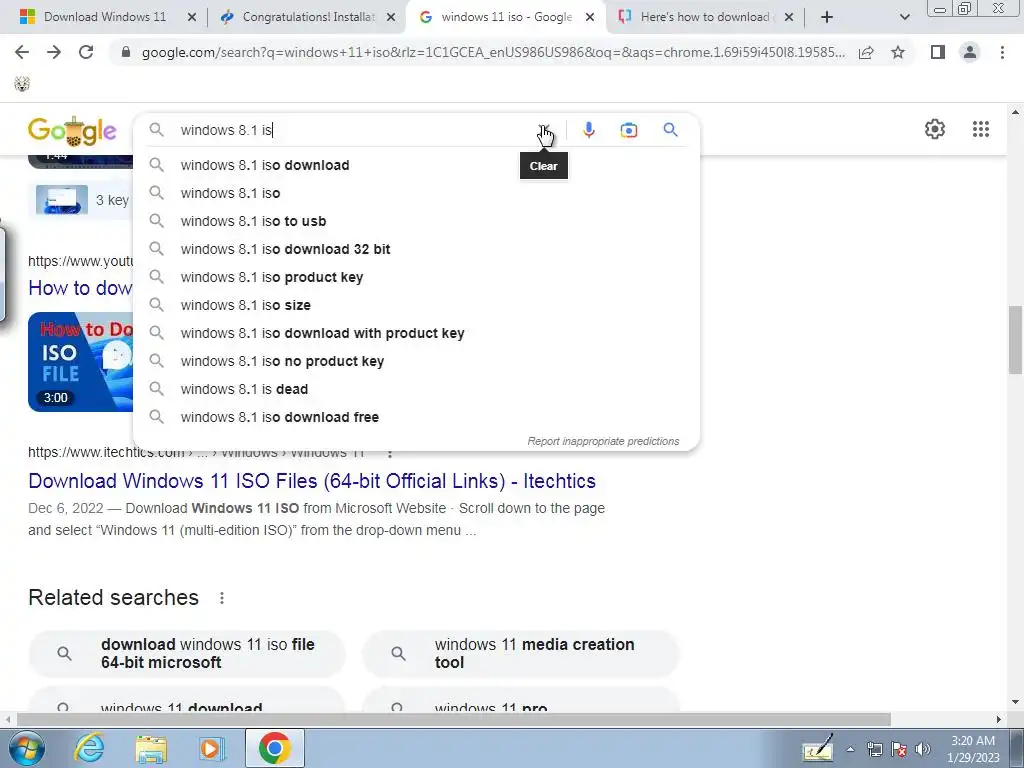1024x768 pixels.
Task: Switch to Here's how to download tab
Action: [x=704, y=17]
